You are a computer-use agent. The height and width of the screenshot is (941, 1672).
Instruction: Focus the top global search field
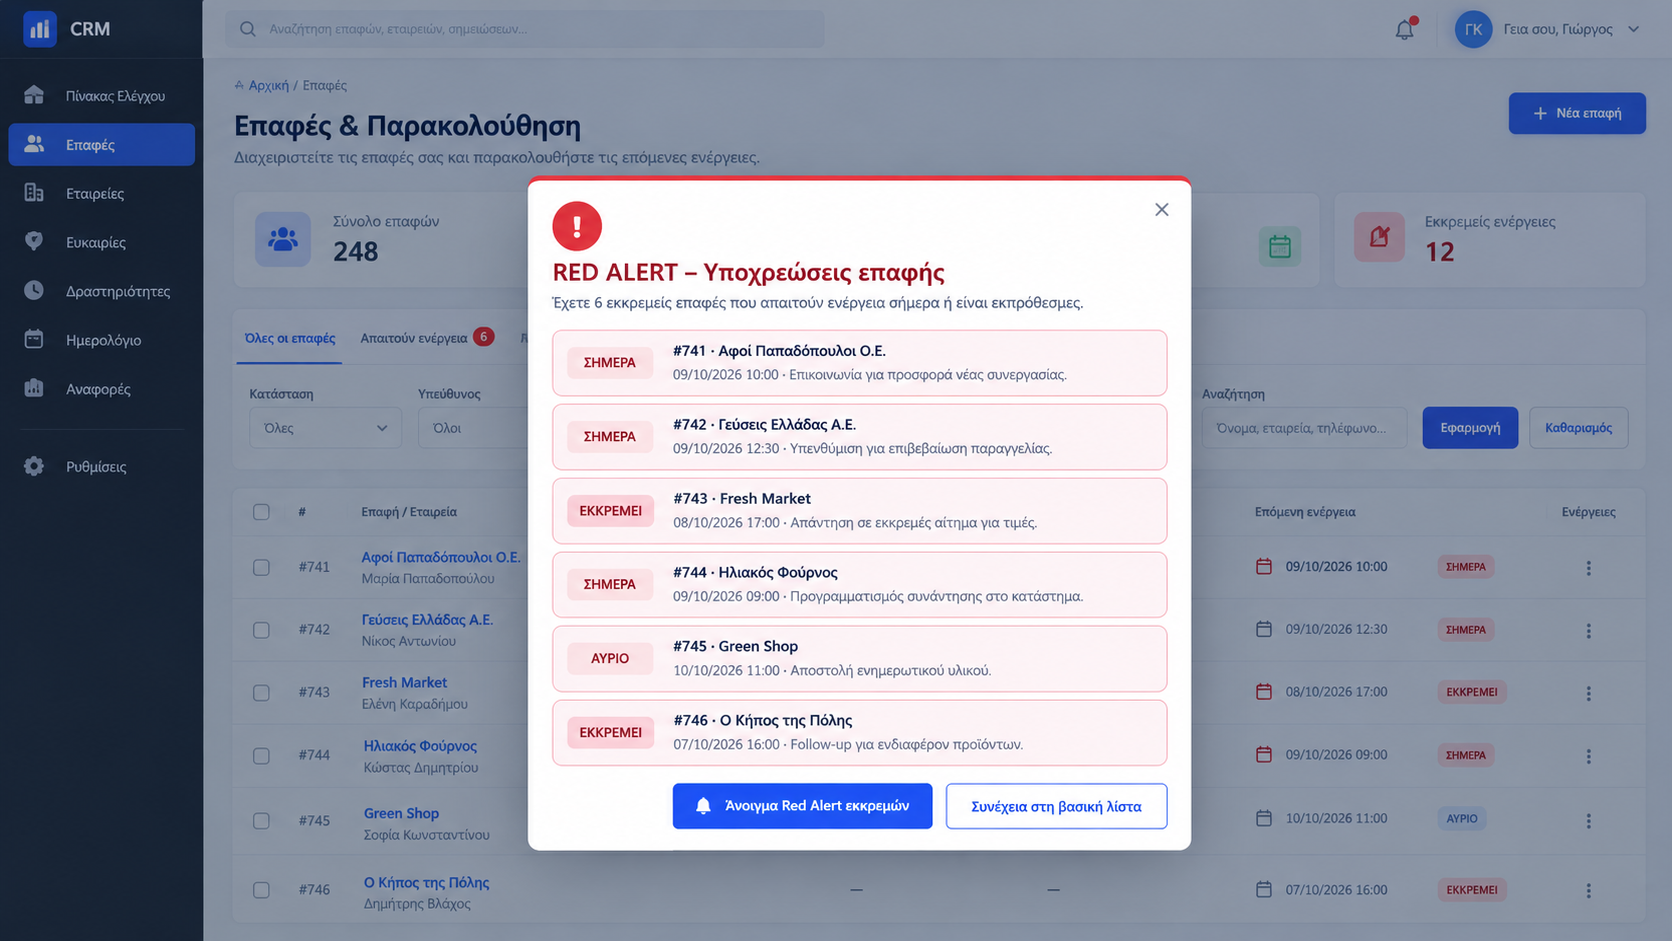pos(525,29)
